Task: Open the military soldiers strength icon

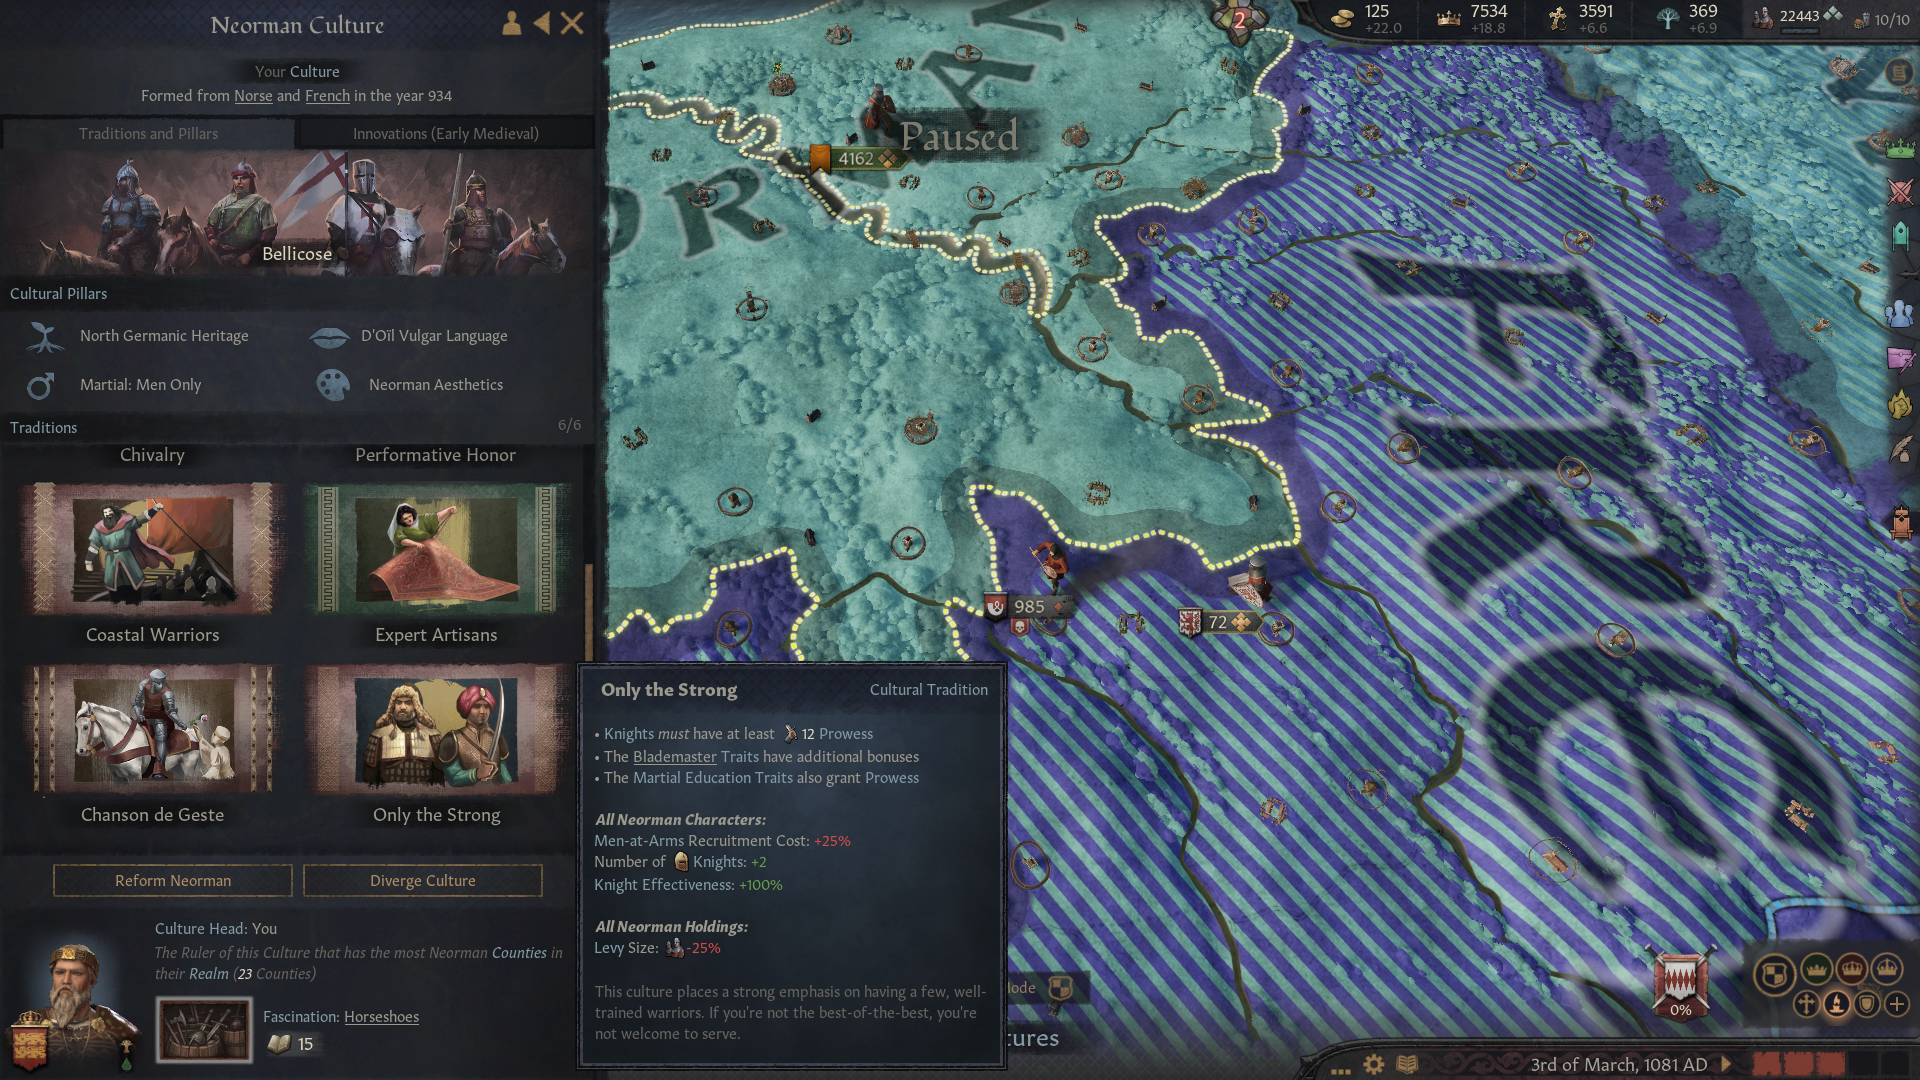Action: 1763,17
